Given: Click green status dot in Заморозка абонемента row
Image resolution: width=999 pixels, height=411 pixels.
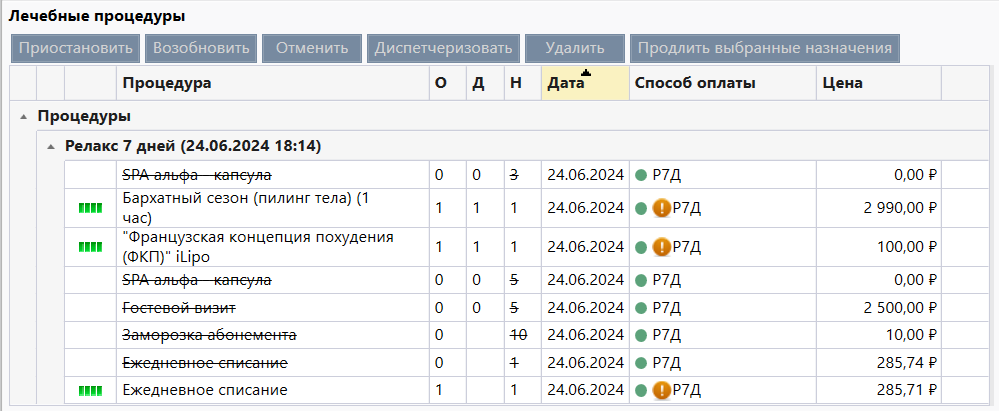Looking at the screenshot, I should 640,335.
